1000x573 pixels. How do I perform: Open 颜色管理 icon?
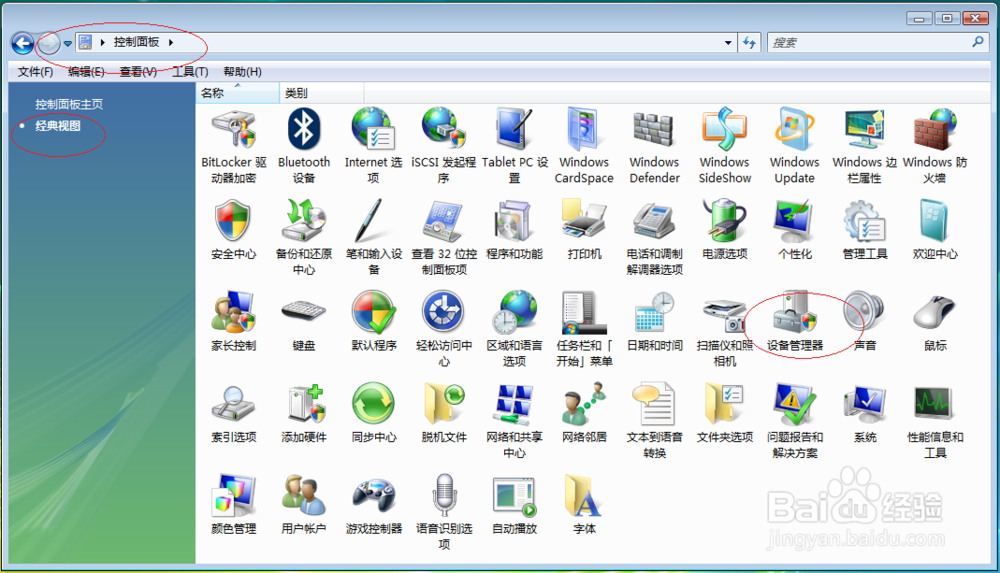(233, 495)
